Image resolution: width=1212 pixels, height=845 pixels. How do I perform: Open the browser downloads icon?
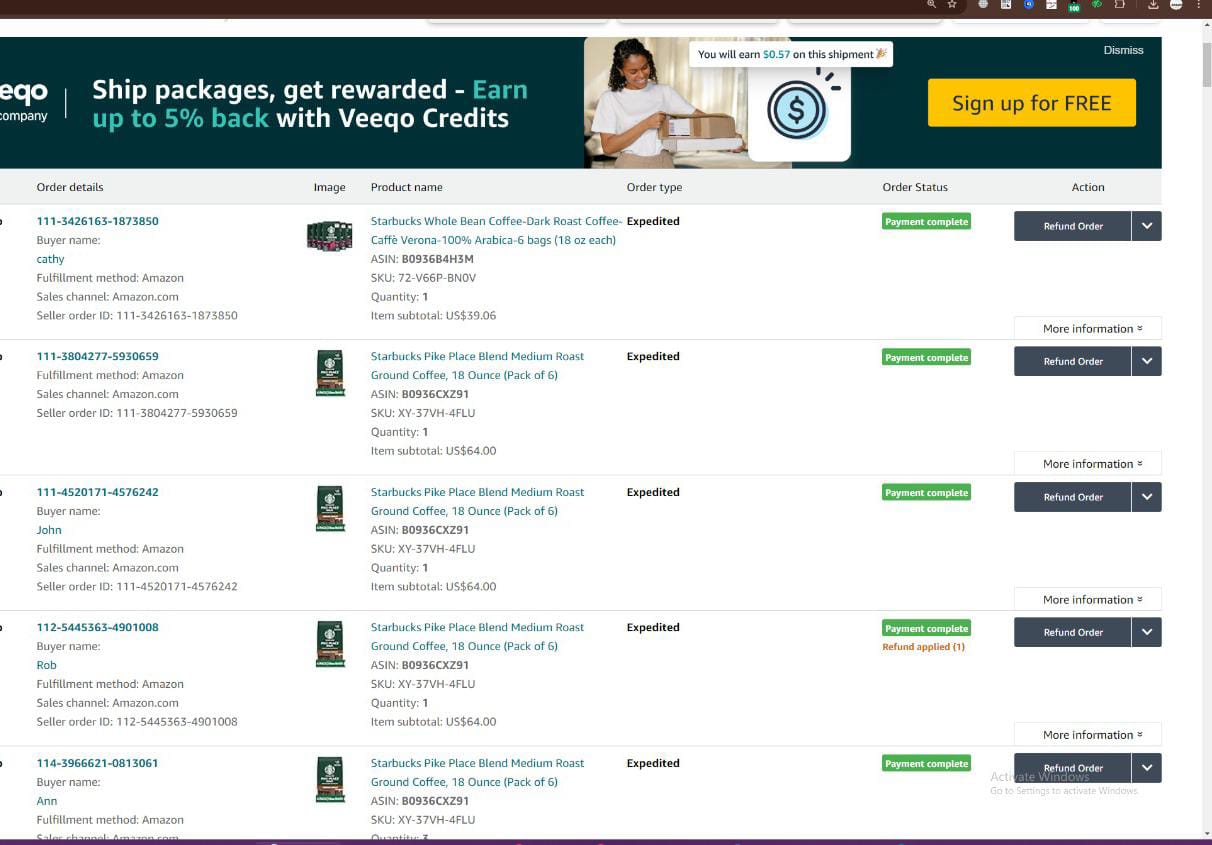click(1153, 5)
